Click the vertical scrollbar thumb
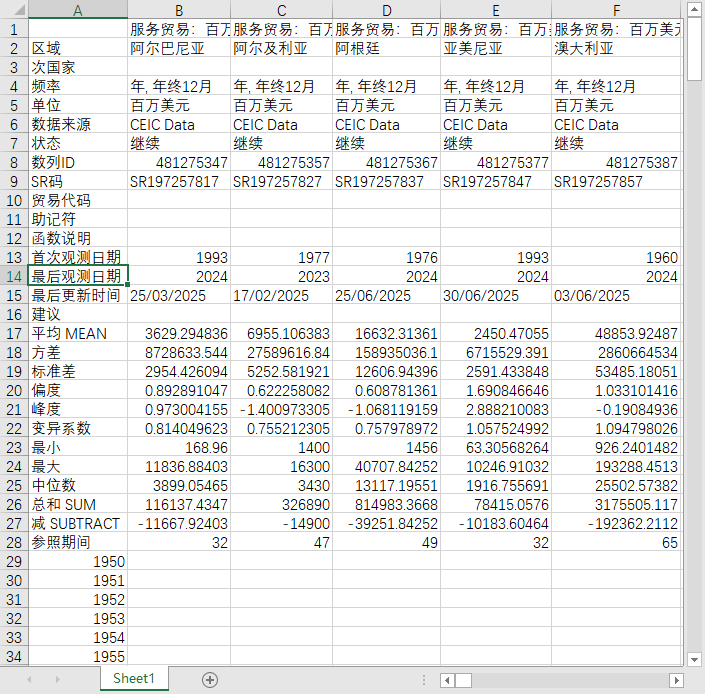The height and width of the screenshot is (694, 705). [694, 49]
